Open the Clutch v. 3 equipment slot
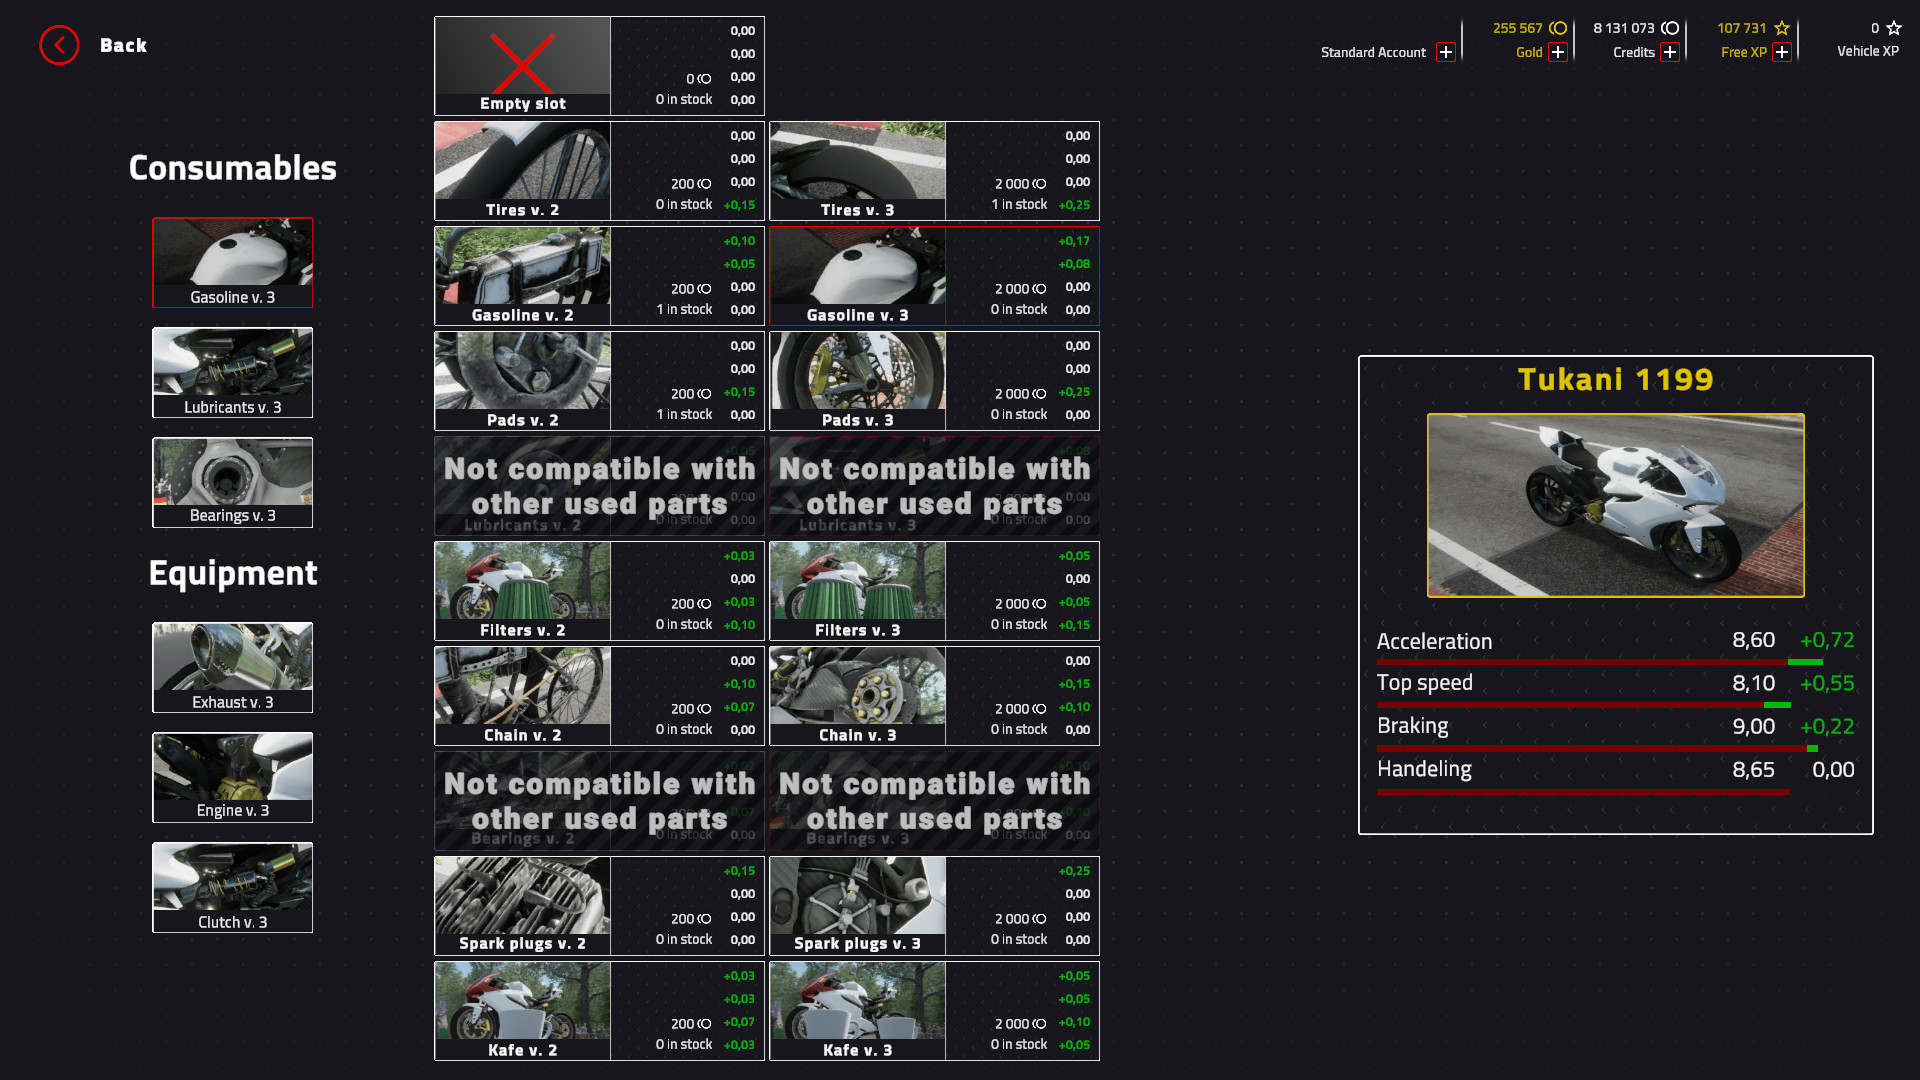 [x=232, y=887]
